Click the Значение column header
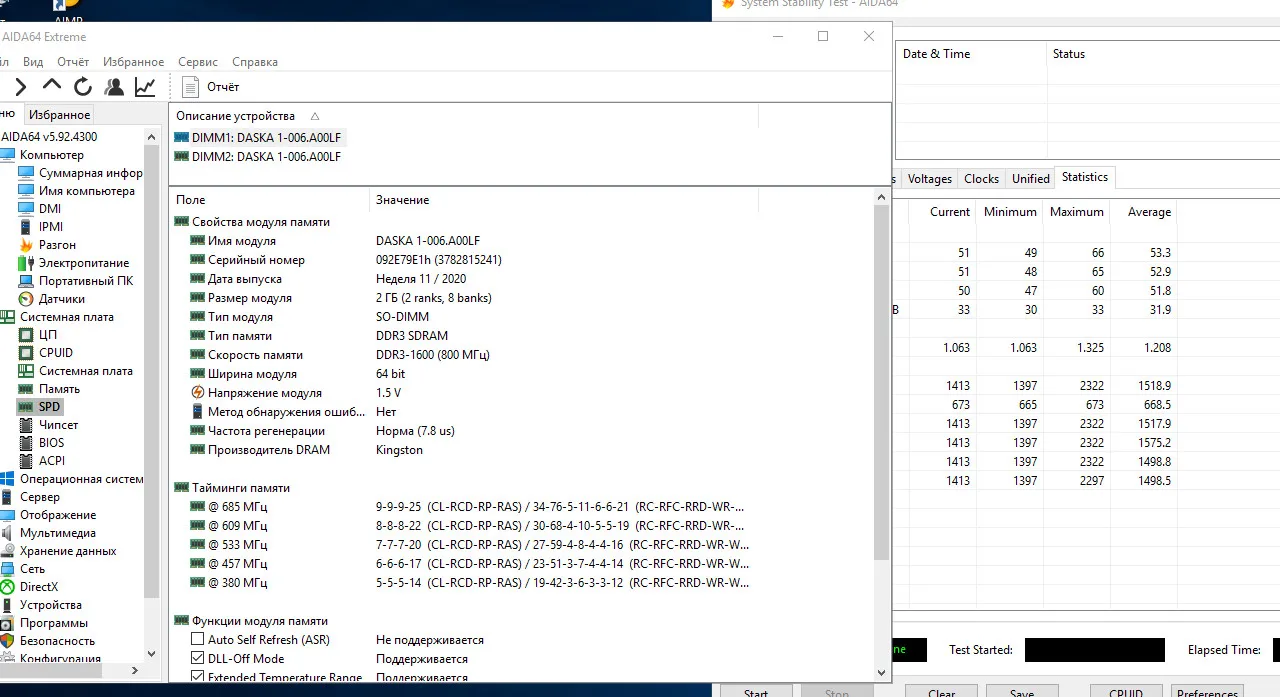 coord(564,200)
